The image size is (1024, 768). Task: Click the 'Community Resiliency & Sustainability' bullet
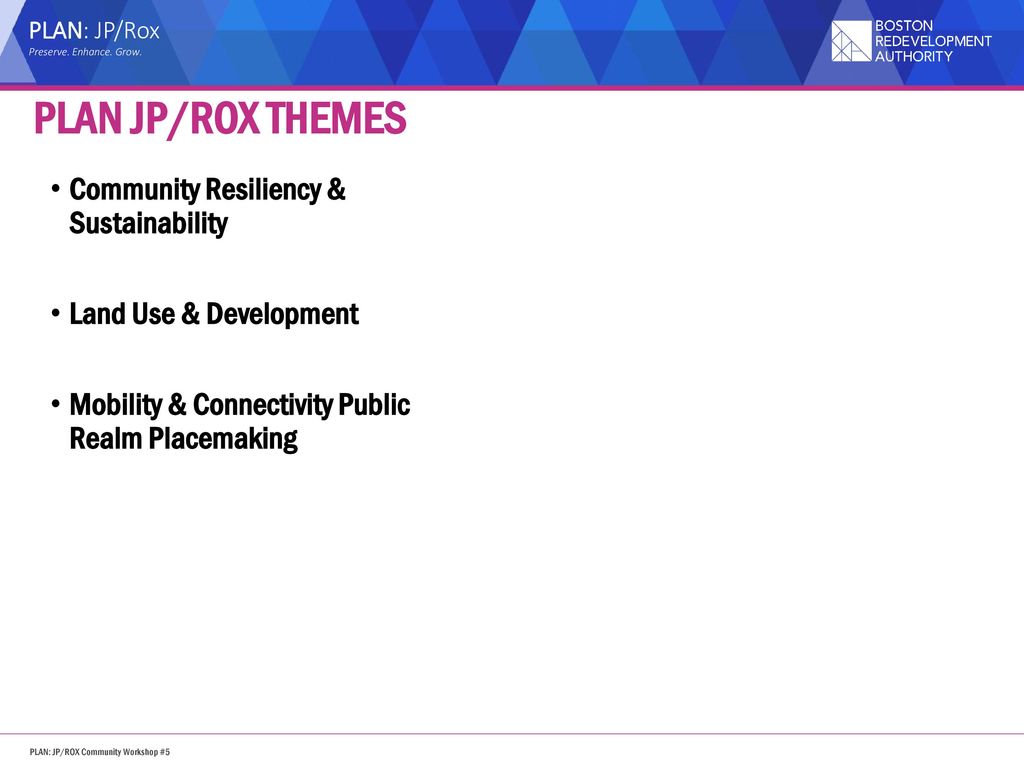(207, 206)
